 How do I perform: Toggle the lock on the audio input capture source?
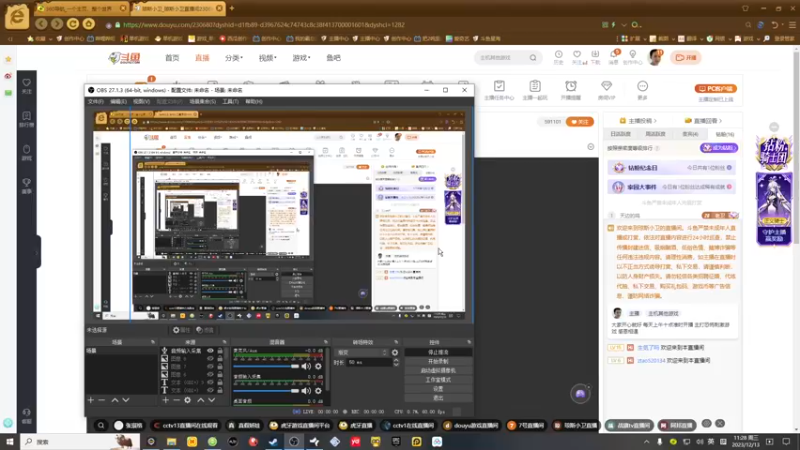tap(220, 351)
